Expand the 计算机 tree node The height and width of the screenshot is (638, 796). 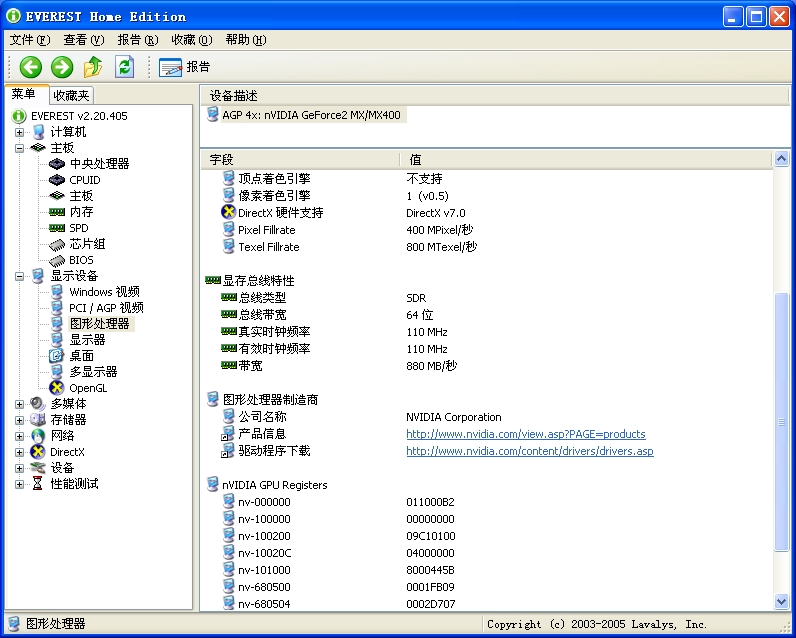coord(19,132)
